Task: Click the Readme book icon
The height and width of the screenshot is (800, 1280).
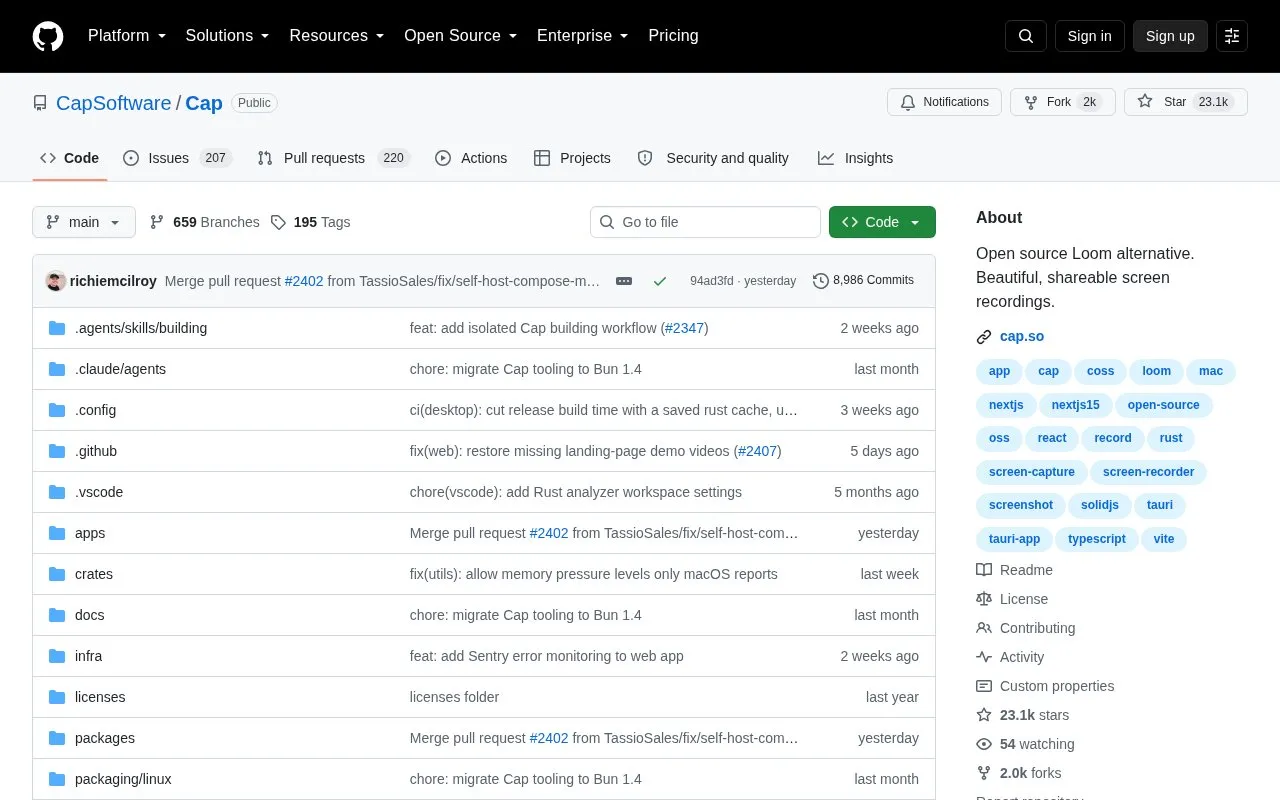Action: click(x=984, y=570)
